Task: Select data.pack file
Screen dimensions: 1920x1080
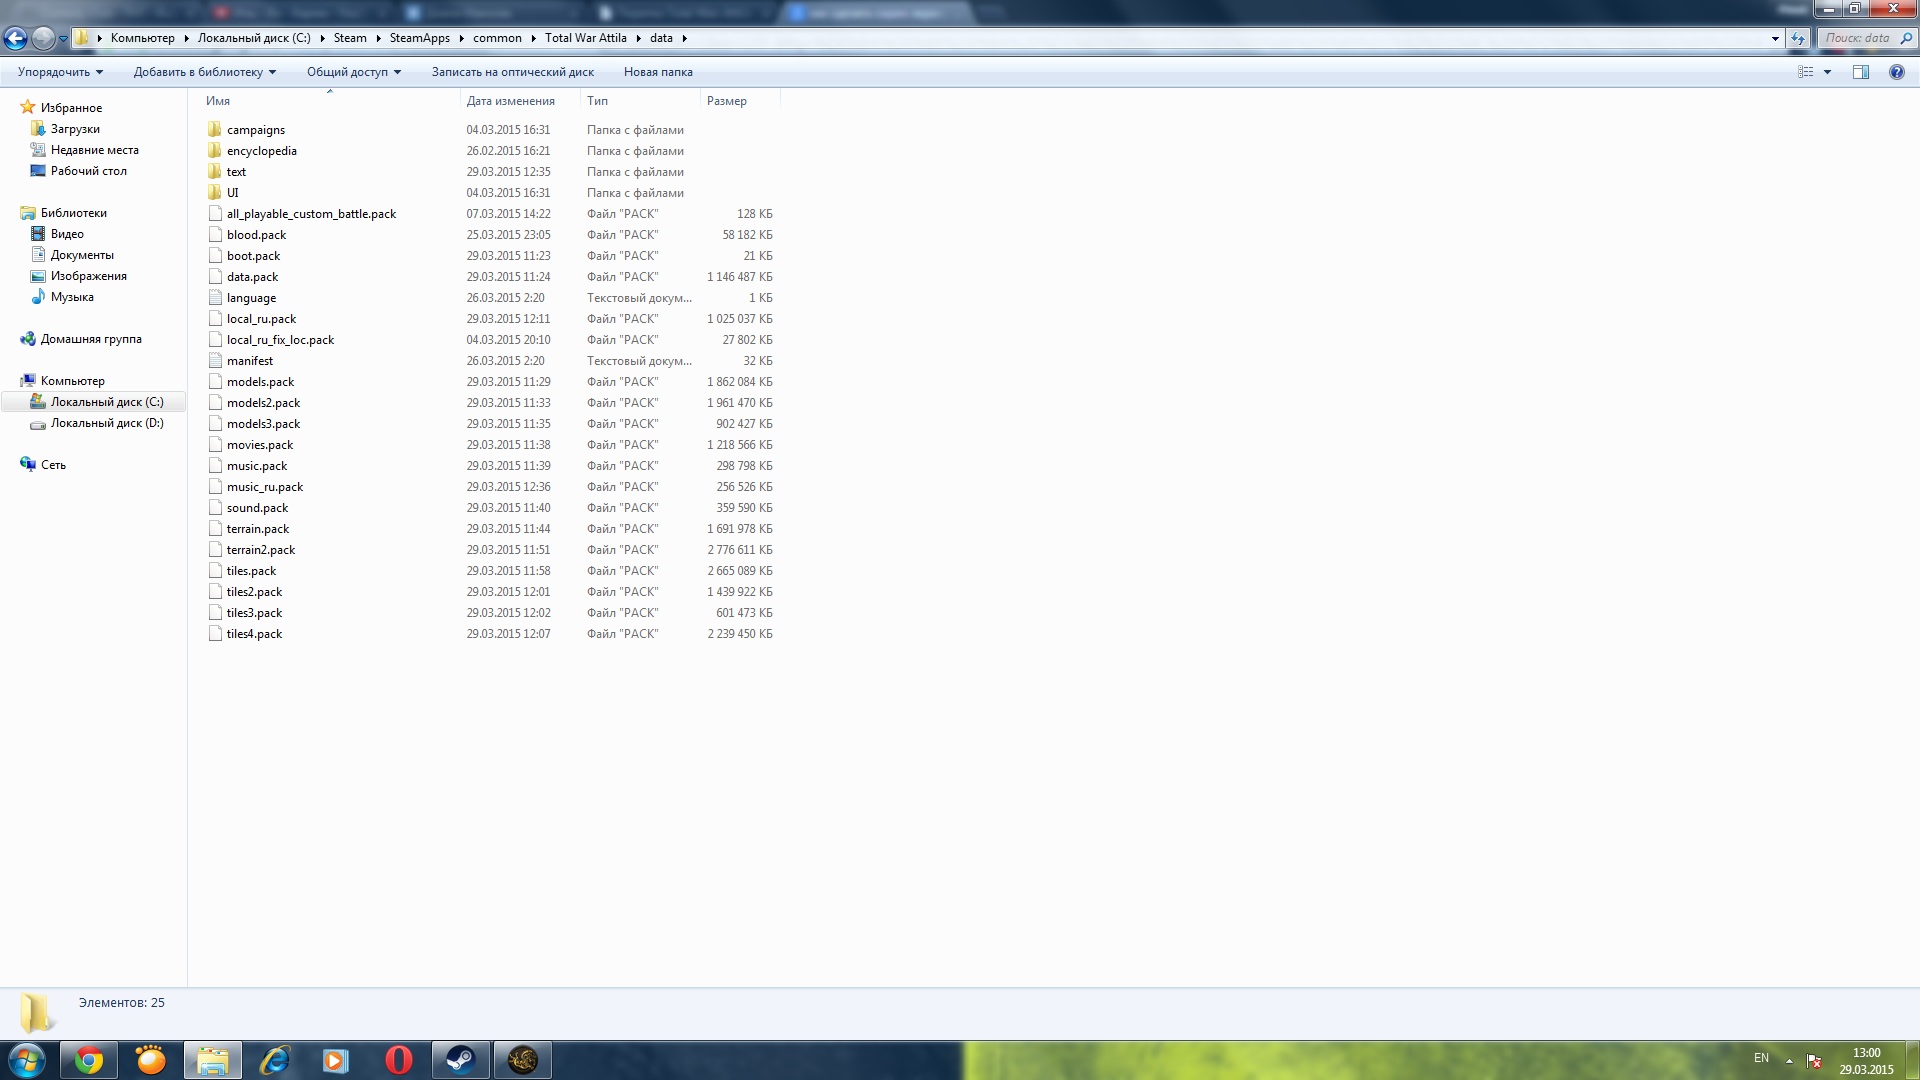Action: pyautogui.click(x=252, y=276)
